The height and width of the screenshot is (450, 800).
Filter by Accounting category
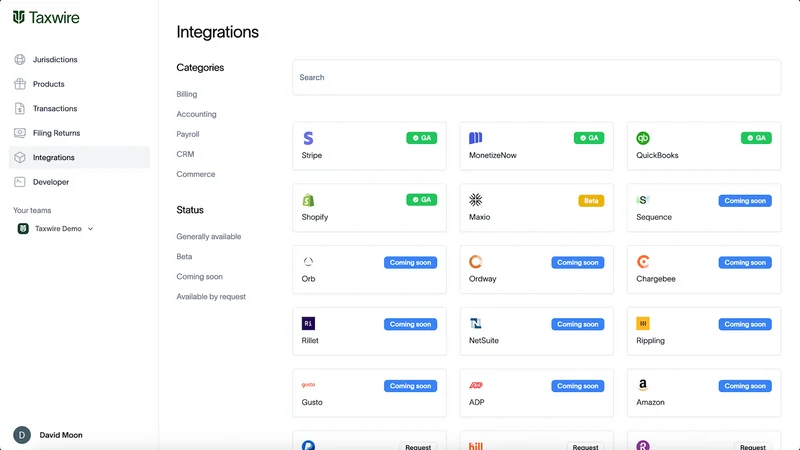coord(196,114)
